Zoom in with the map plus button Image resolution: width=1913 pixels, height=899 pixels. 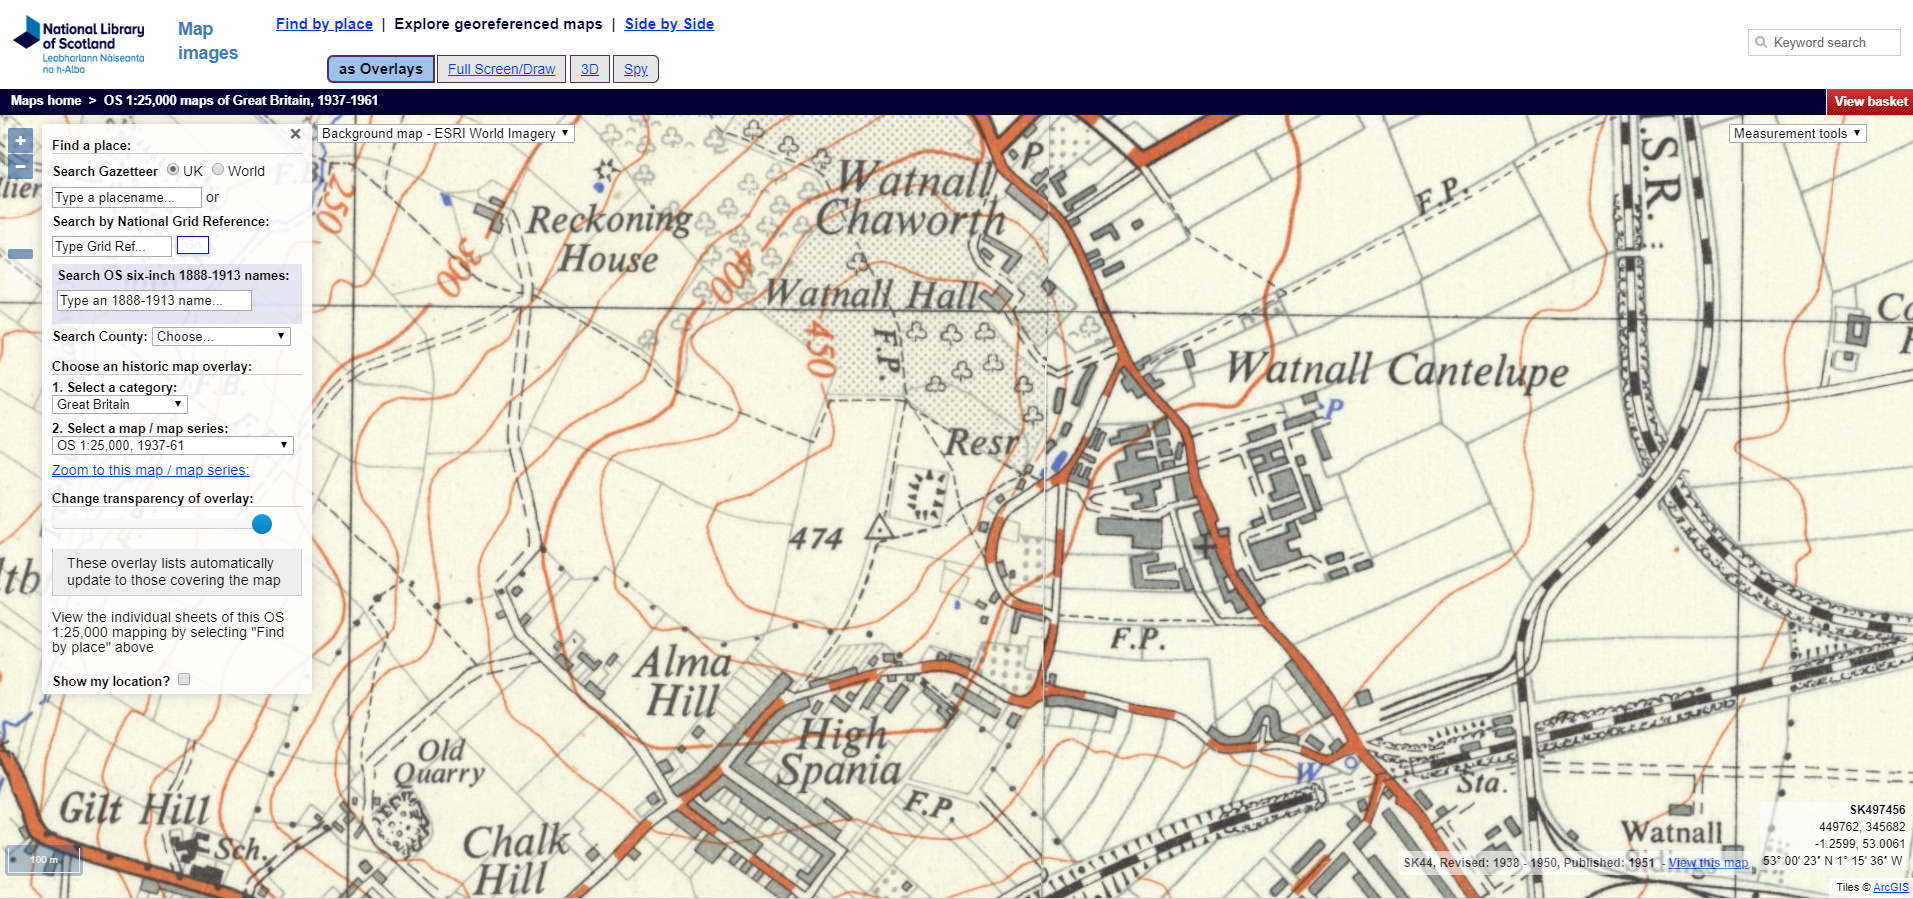(x=20, y=141)
